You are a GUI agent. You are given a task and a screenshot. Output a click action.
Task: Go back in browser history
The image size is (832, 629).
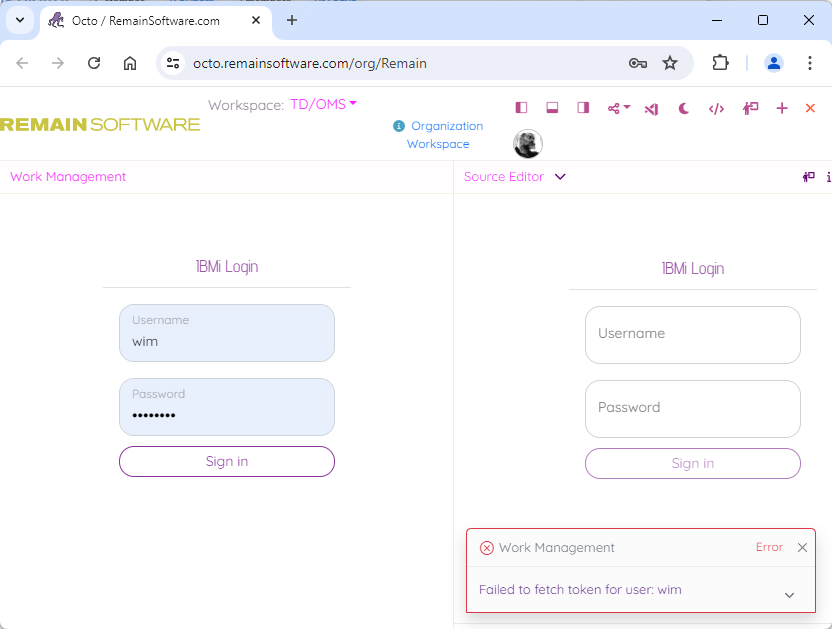pos(22,63)
